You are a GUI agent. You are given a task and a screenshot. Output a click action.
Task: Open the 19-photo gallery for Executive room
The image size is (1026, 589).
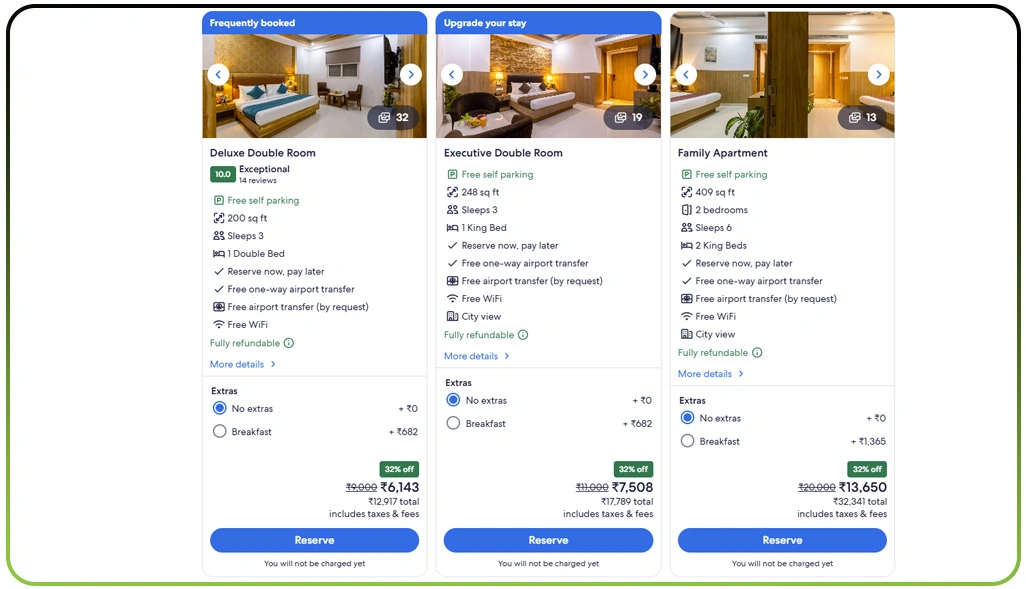(x=628, y=118)
